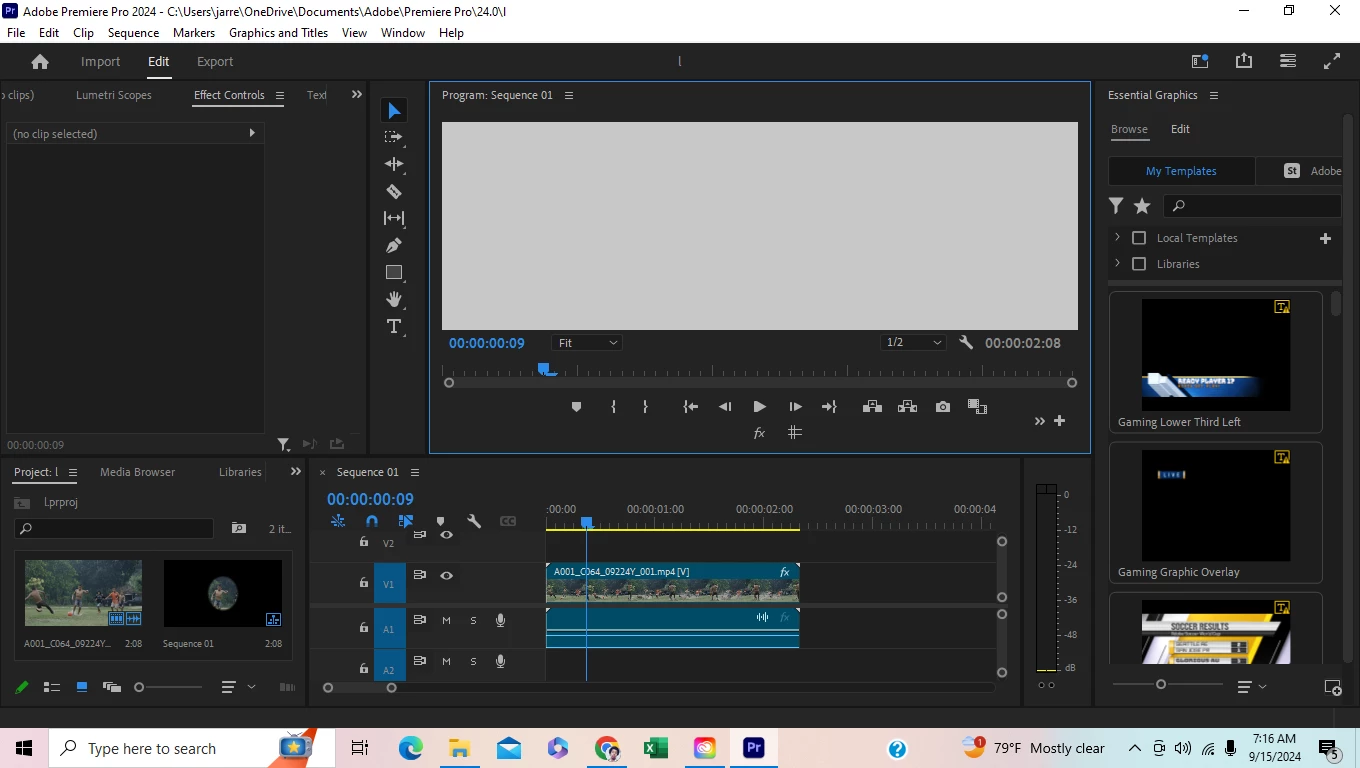Screen dimensions: 1360x768
Task: Switch to Edit tab in Essential Graphics
Action: click(1180, 129)
